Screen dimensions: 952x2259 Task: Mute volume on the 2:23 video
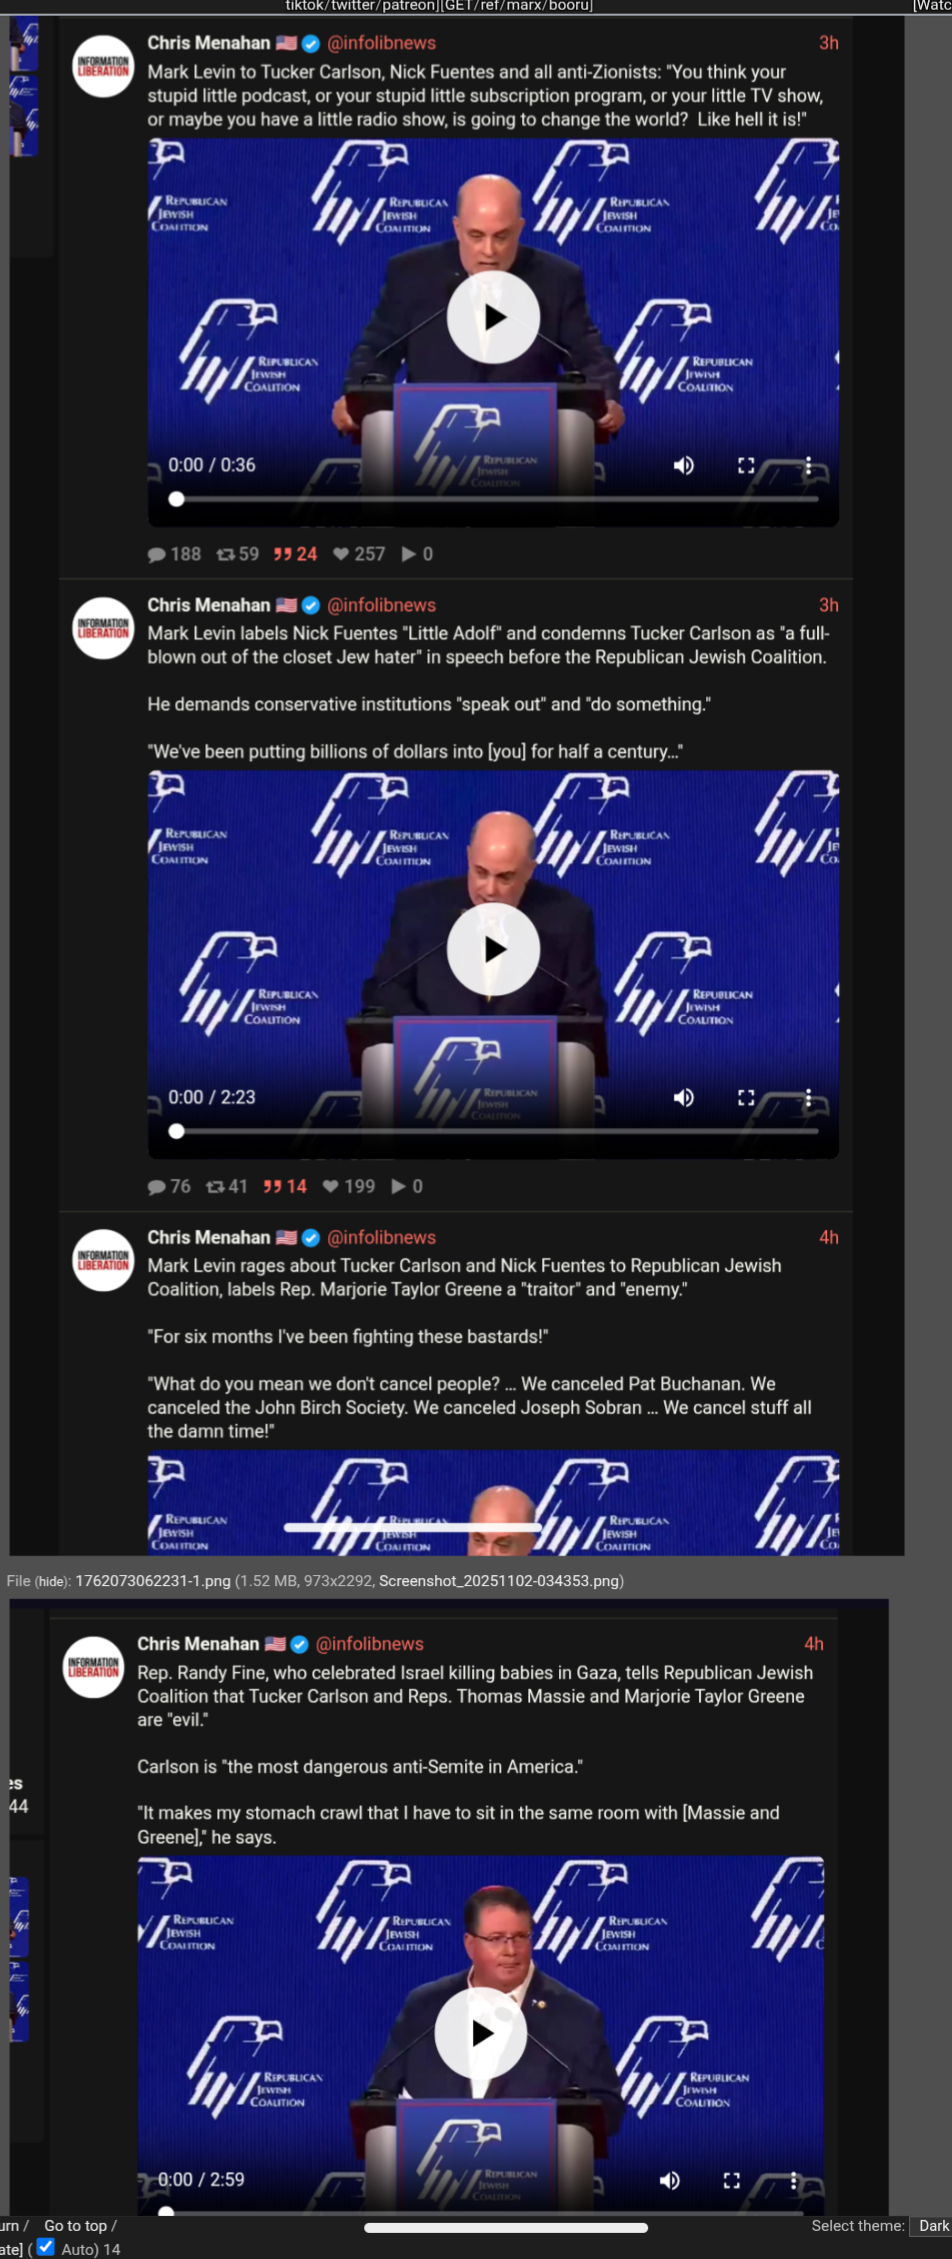(x=684, y=1097)
